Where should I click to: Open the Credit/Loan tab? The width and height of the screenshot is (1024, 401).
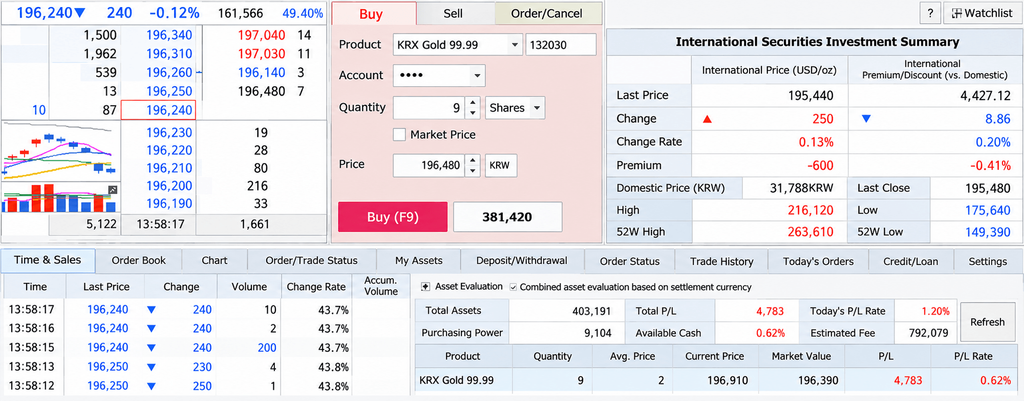[910, 261]
